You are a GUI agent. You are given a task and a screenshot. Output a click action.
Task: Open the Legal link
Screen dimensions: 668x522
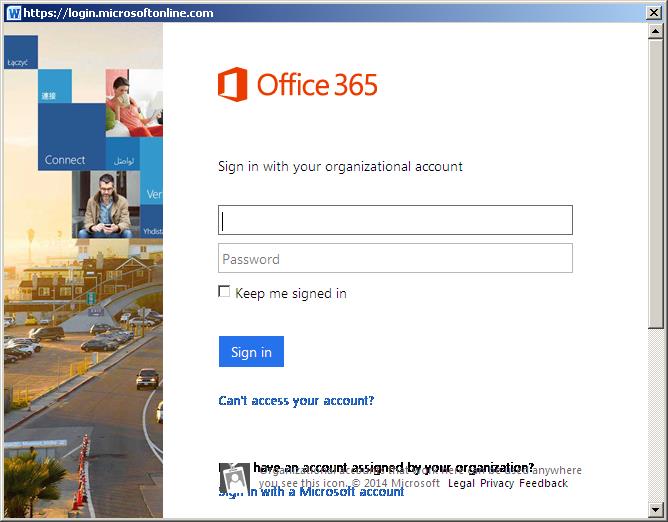tap(461, 483)
